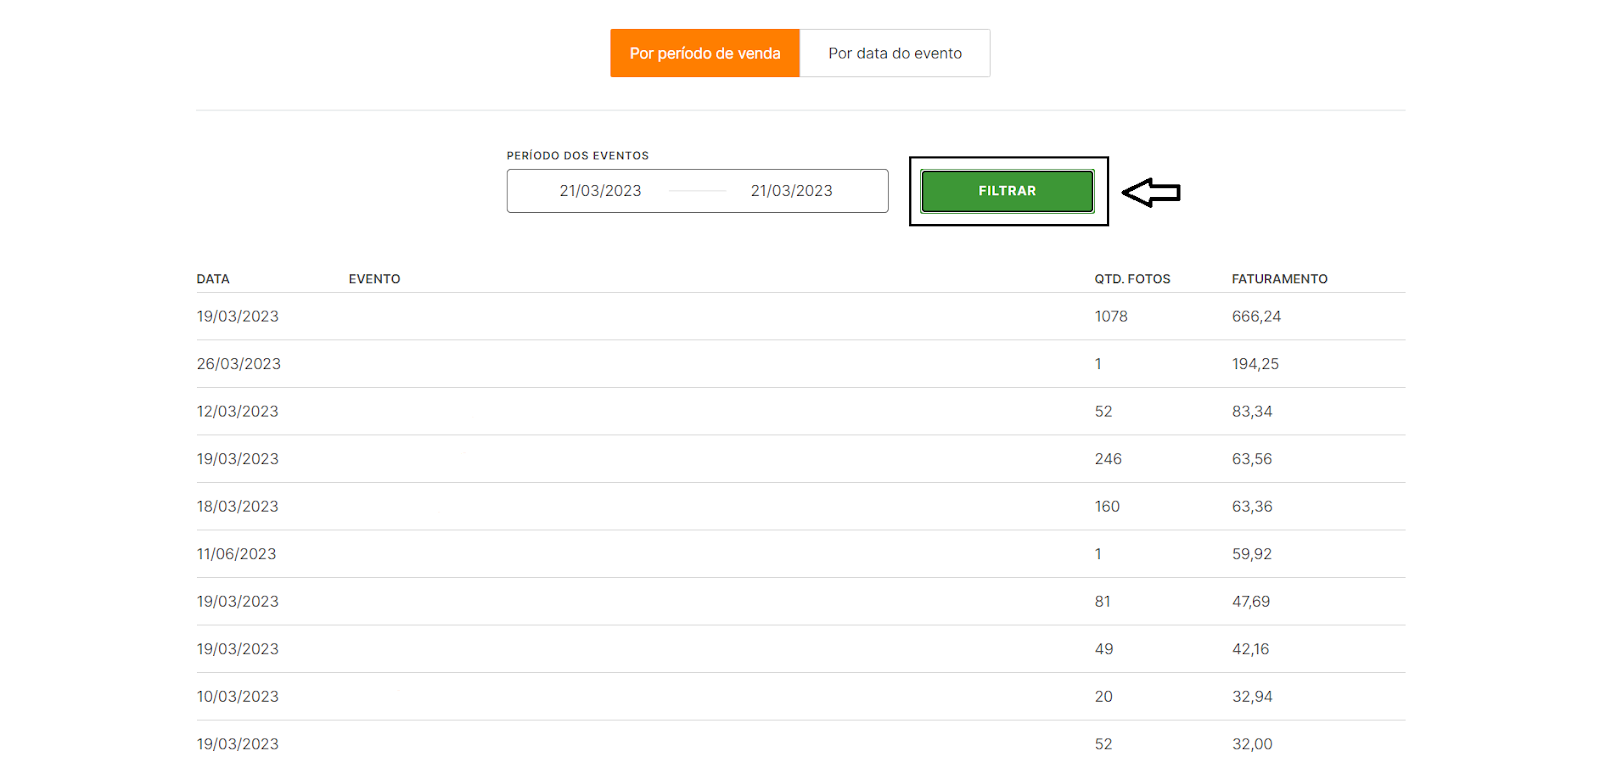Viewport: 1600px width, 757px height.
Task: Switch to Por período de venda tab
Action: coord(704,53)
